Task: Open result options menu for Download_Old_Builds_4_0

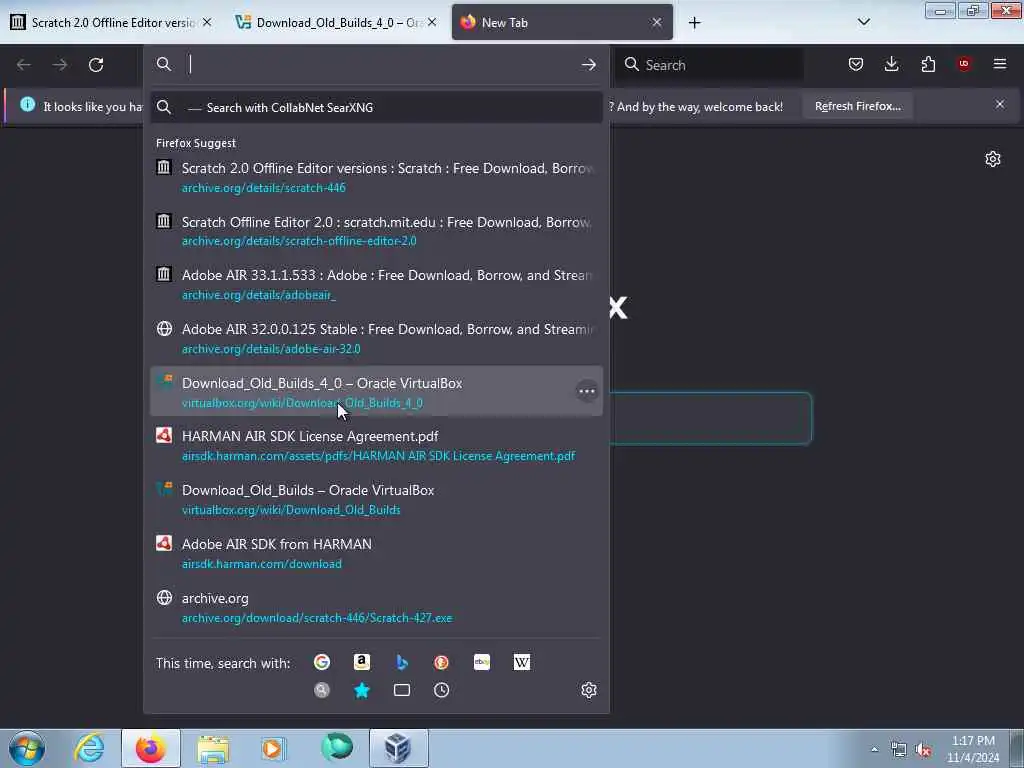Action: click(586, 391)
